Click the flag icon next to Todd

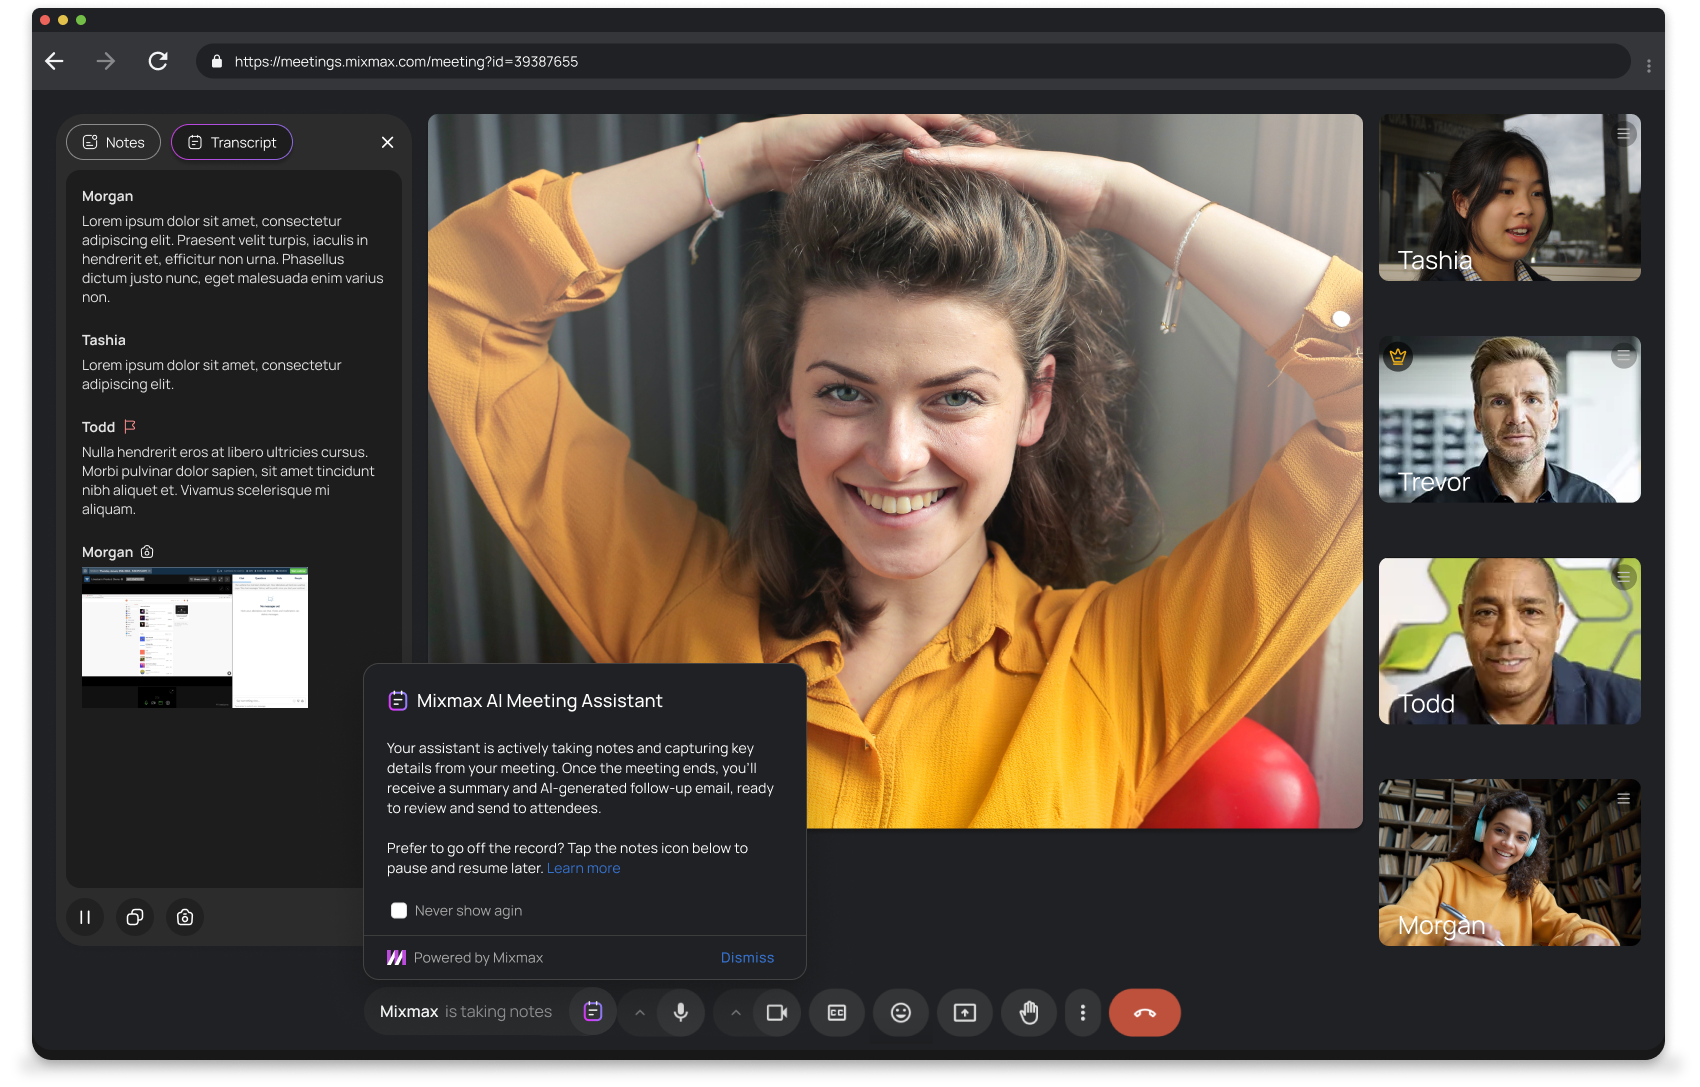point(130,426)
